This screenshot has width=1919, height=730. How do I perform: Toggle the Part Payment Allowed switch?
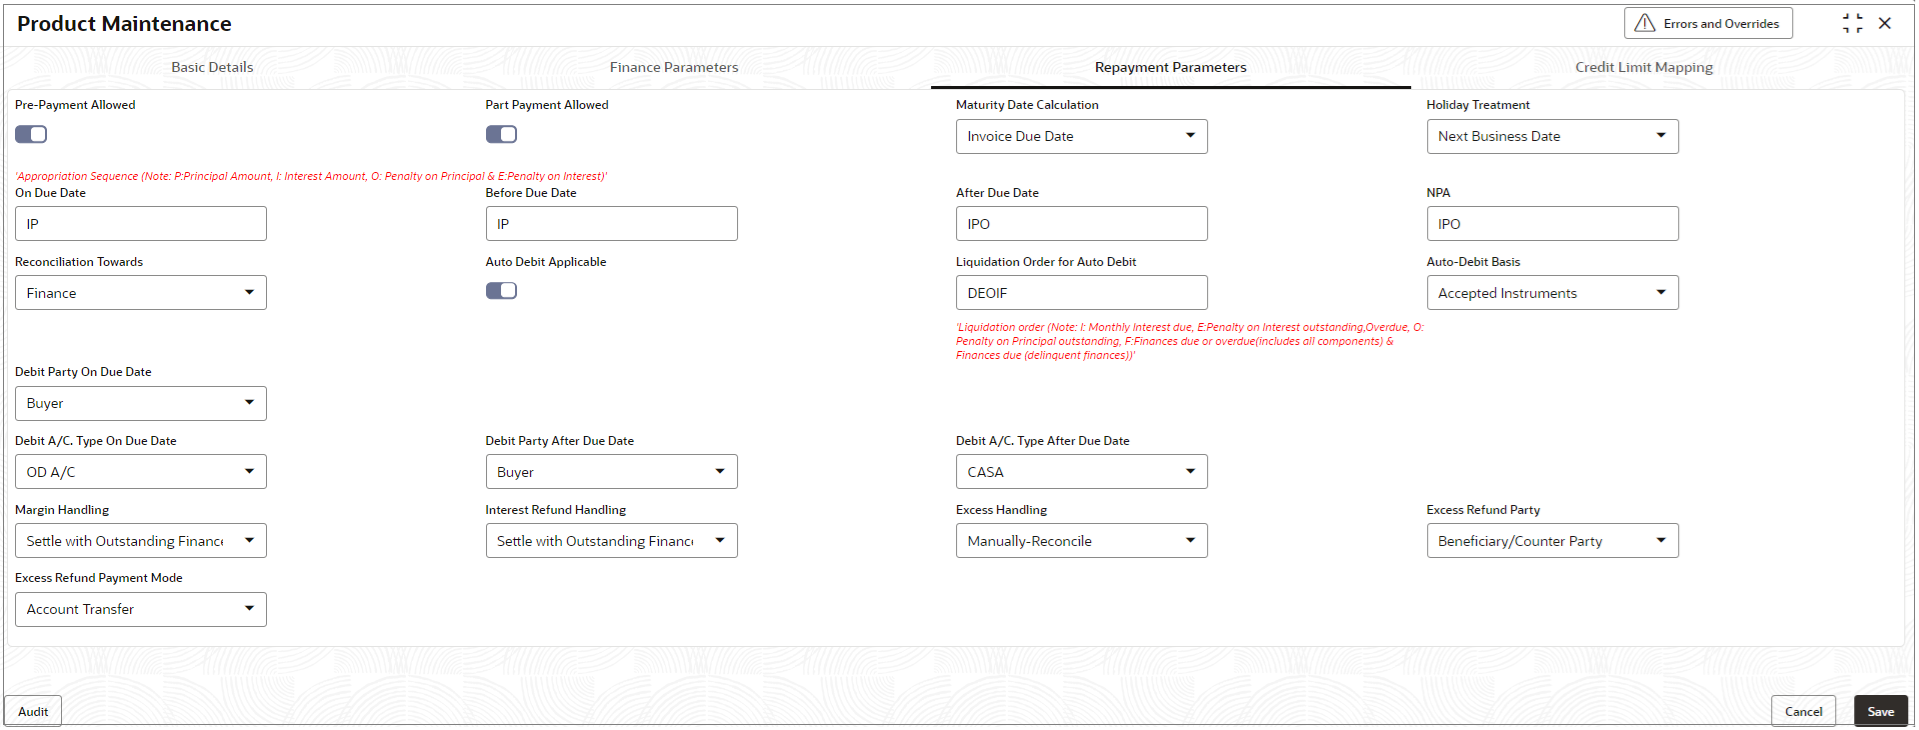[x=501, y=134]
